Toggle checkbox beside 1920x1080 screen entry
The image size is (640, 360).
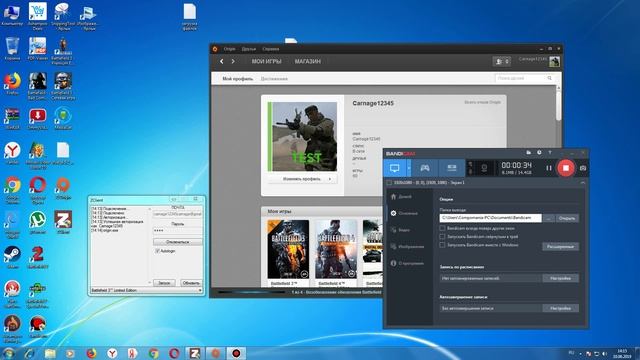coord(389,183)
